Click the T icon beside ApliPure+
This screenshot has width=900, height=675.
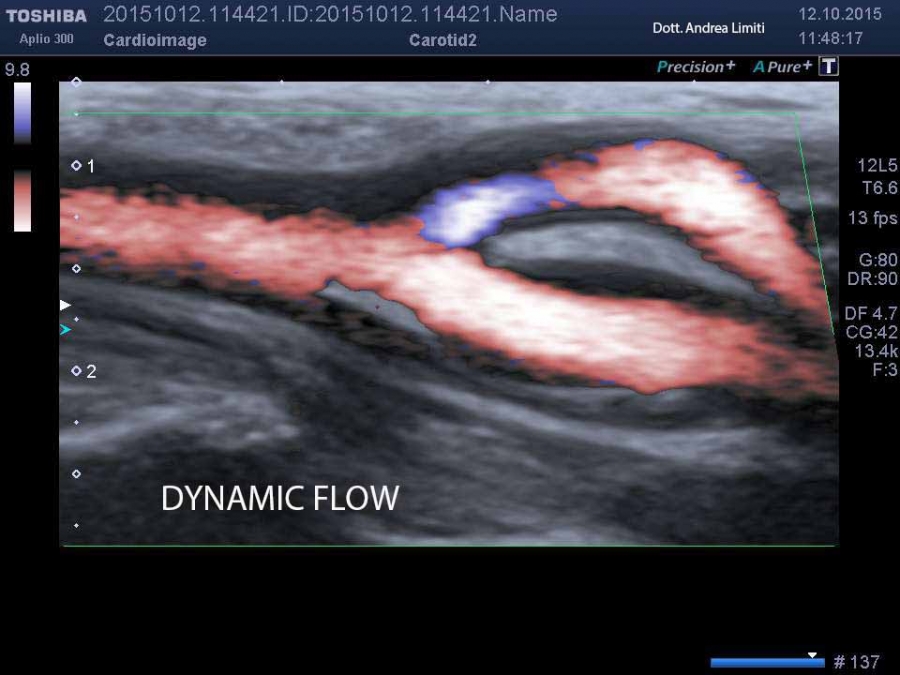tap(828, 67)
